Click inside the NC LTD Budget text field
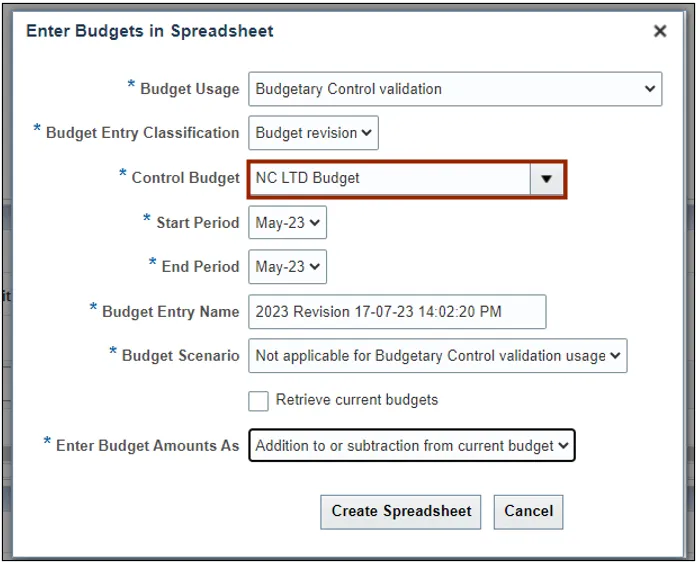The image size is (698, 562). coord(390,178)
